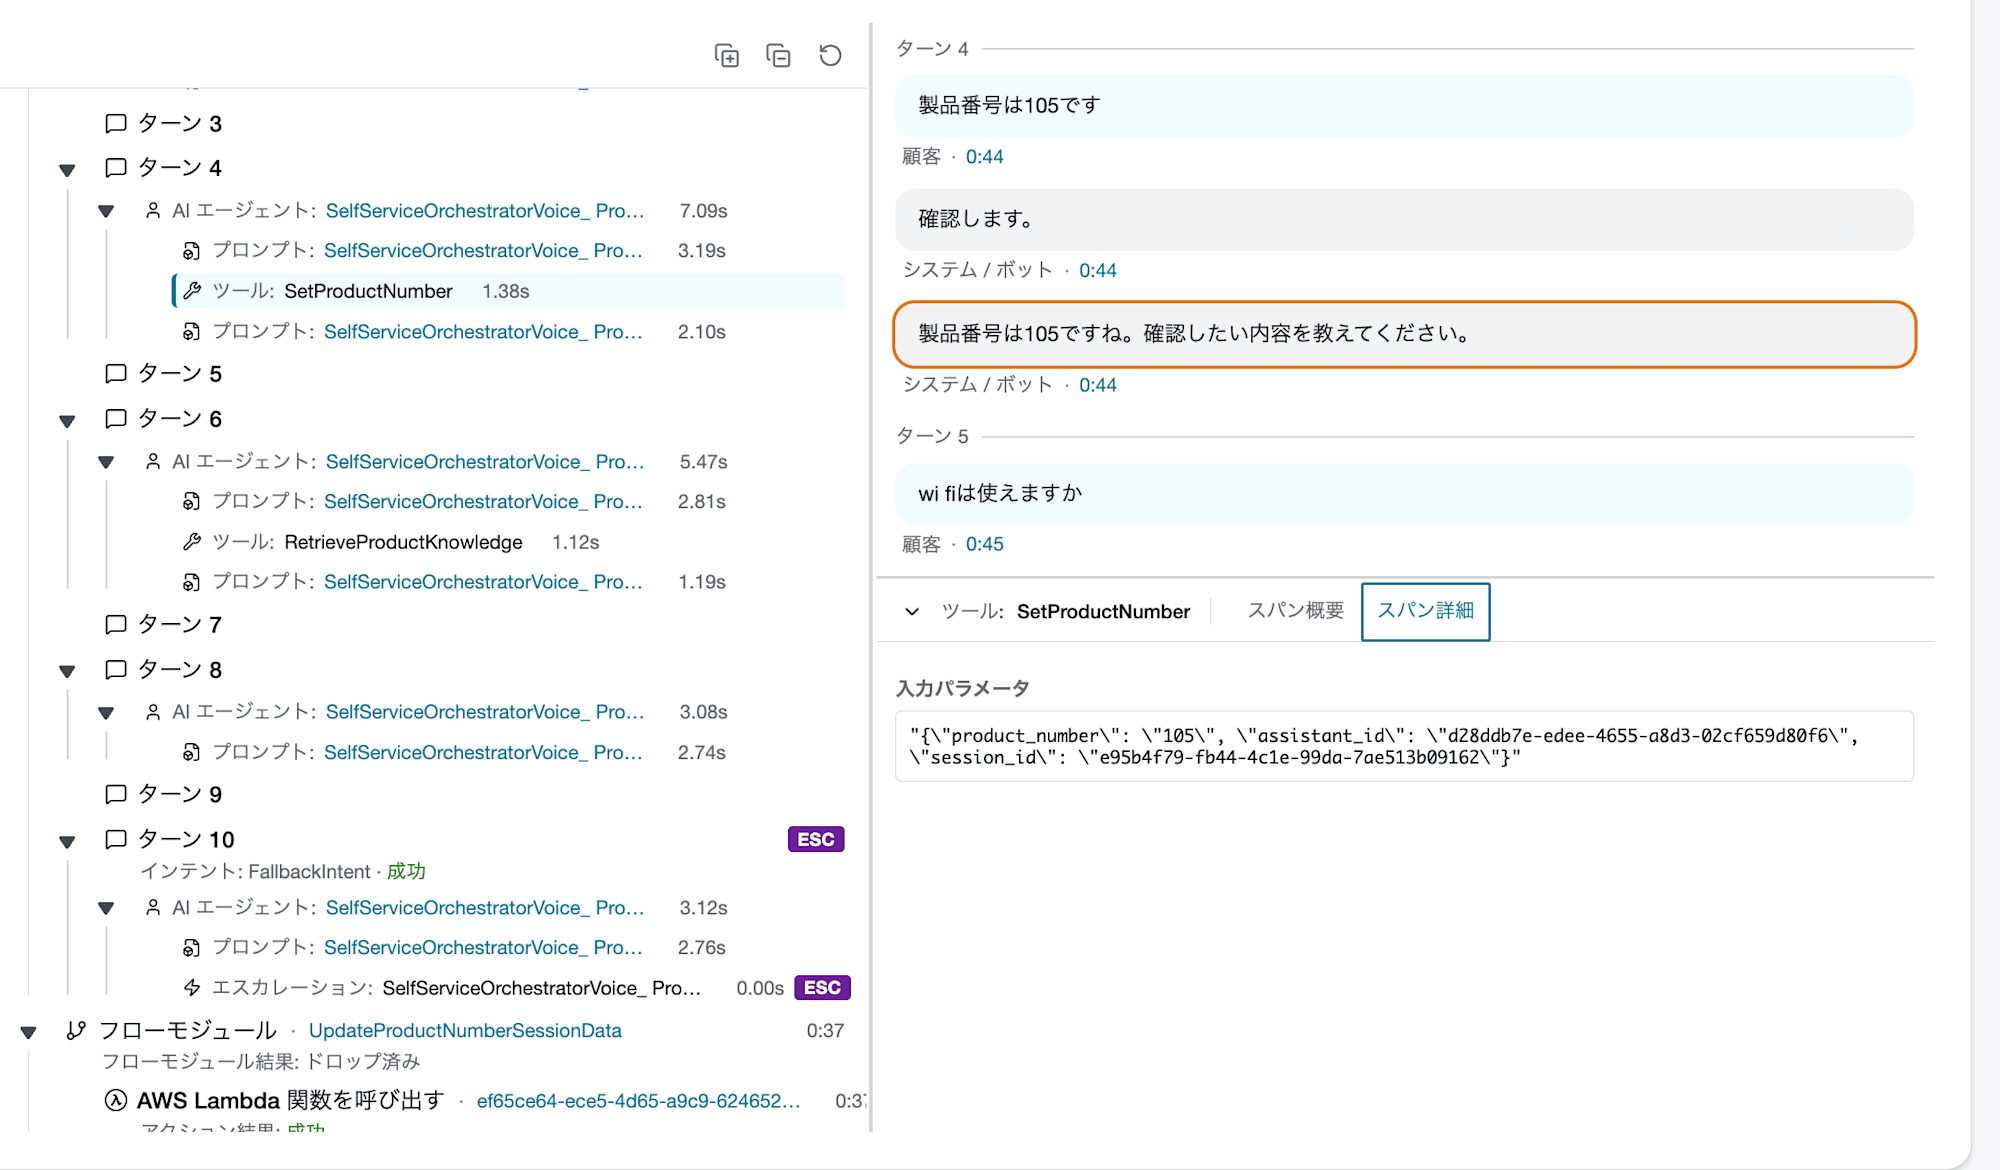The width and height of the screenshot is (2000, 1170).
Task: Click the person icon of the ターン 4 AI agent
Action: (153, 210)
